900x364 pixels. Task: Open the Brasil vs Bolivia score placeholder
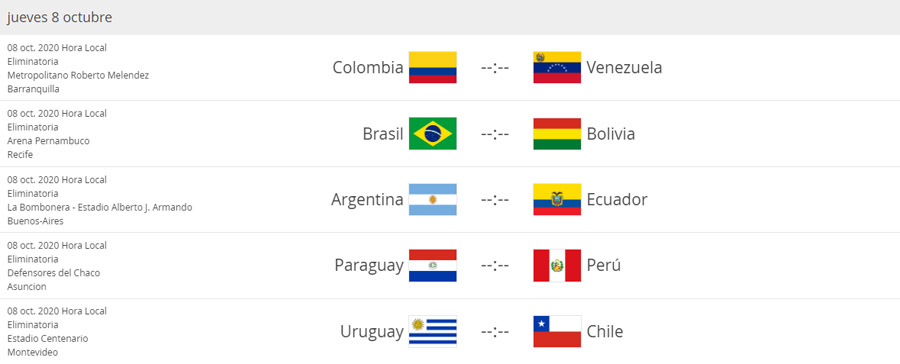[x=495, y=134]
